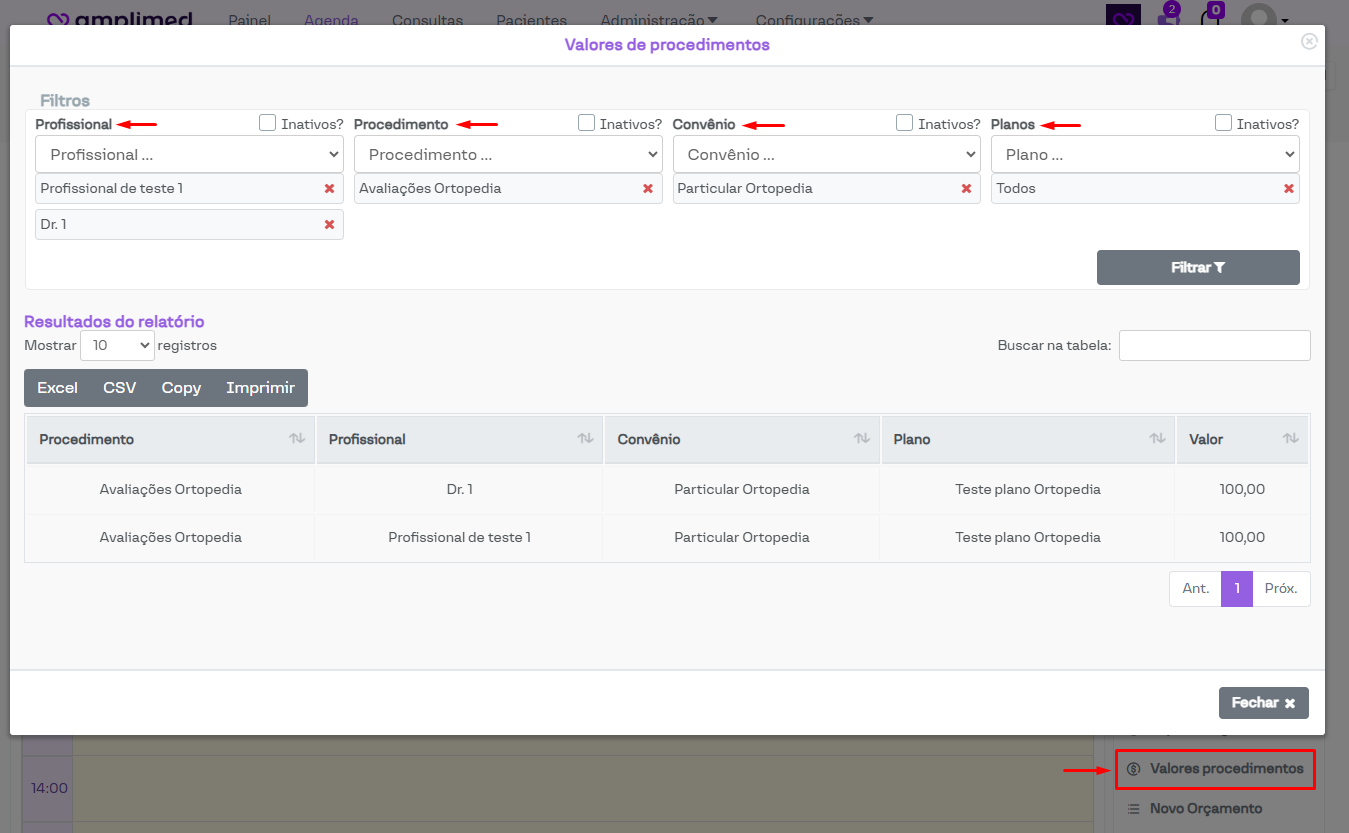This screenshot has width=1349, height=833.
Task: Remove 'Particular Ortopedia' convênio tag
Action: coord(966,189)
